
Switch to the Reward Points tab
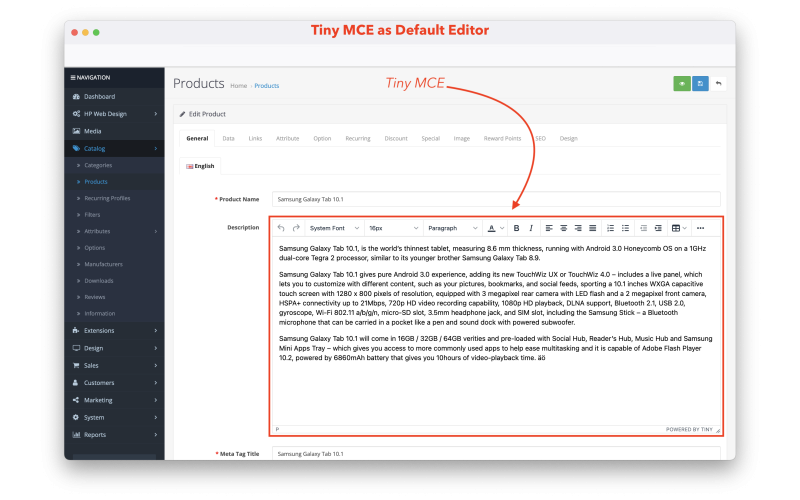pos(503,138)
